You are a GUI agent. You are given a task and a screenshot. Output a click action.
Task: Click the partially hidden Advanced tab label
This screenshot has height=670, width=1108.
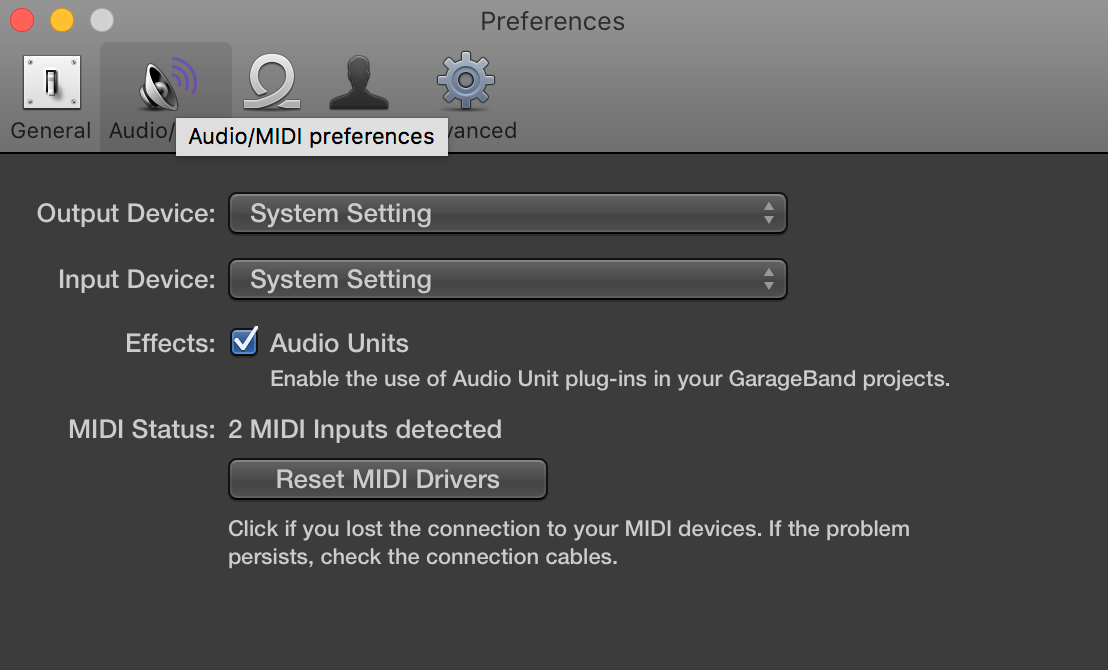pos(483,131)
